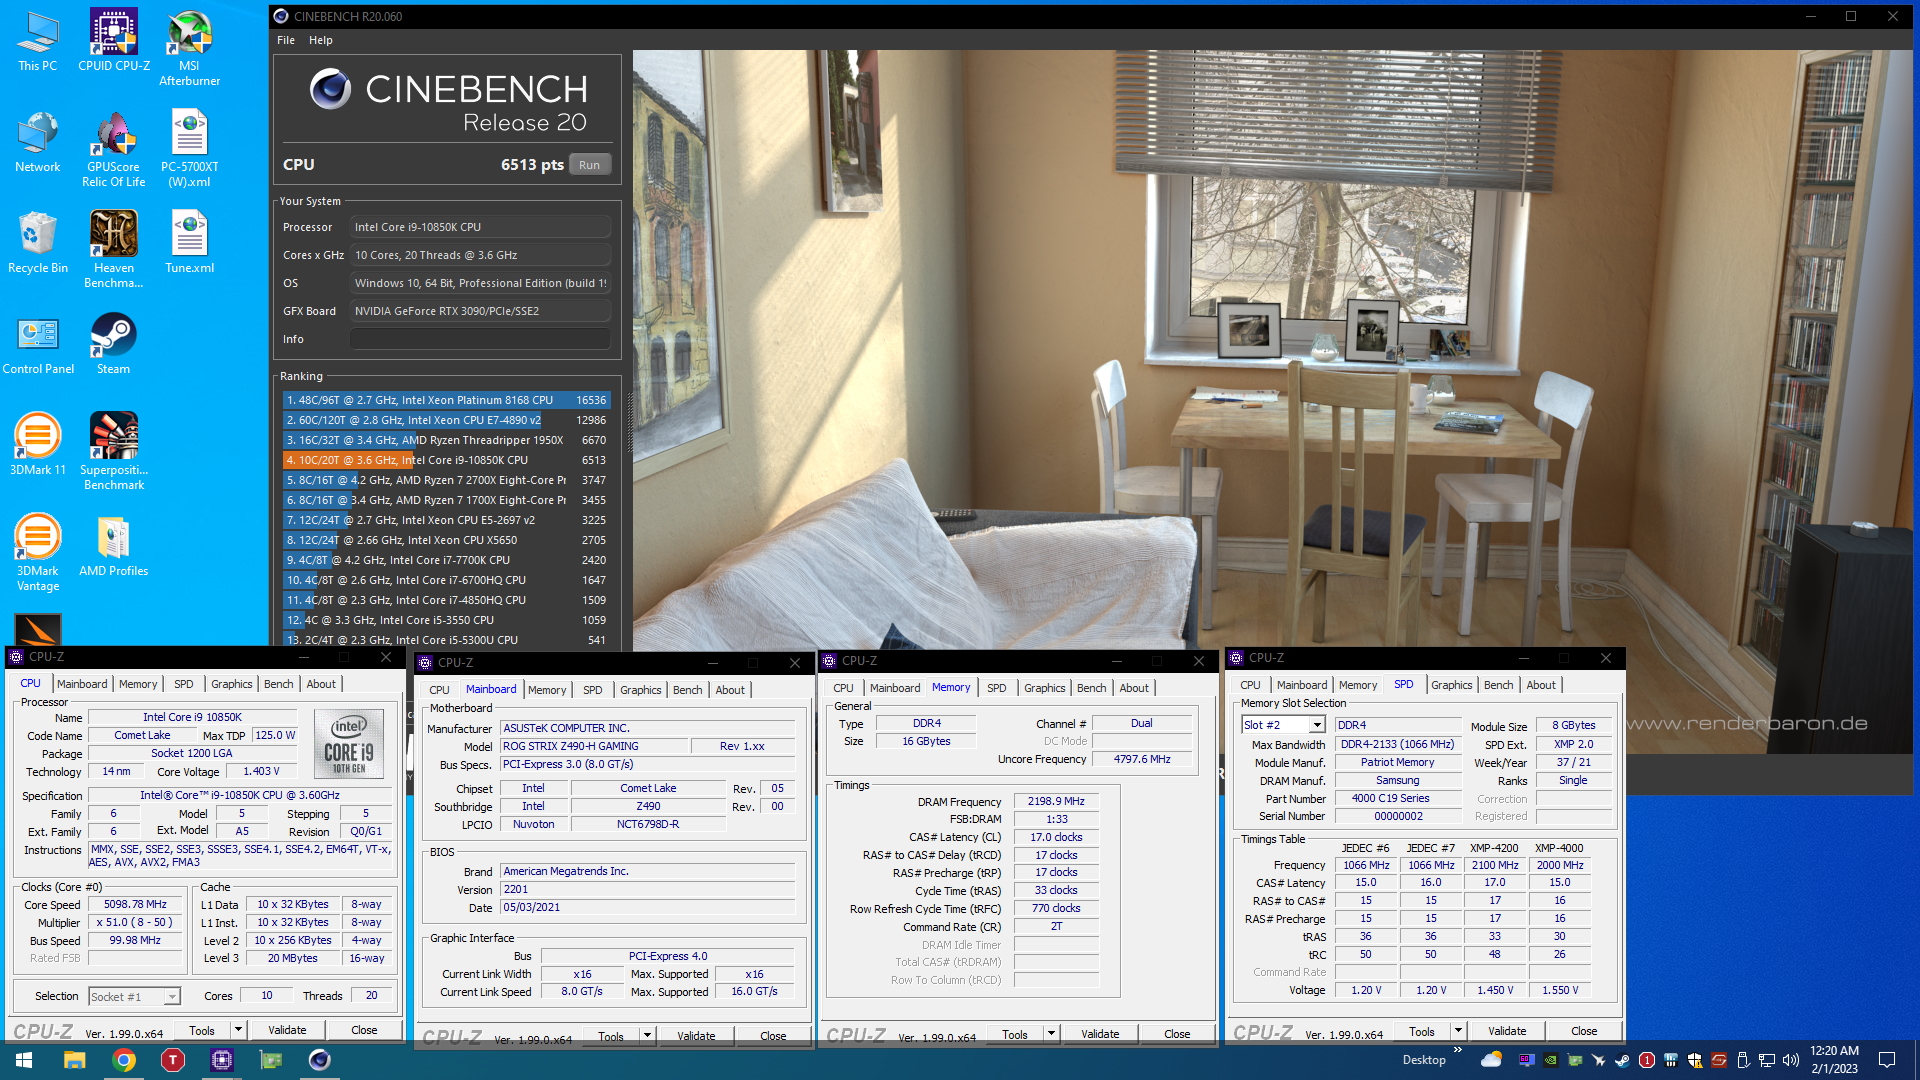The height and width of the screenshot is (1080, 1920).
Task: Launch Steam from the desktop
Action: pos(113,344)
